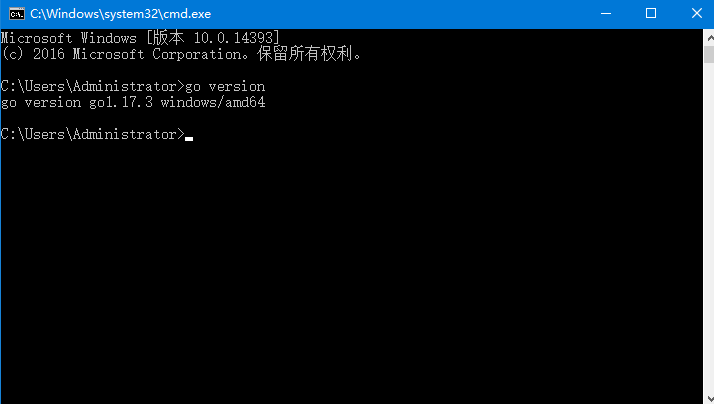Screen dimensions: 714x404
Task: Click the last C:\Users\Administrator> prompt
Action: pyautogui.click(x=92, y=134)
